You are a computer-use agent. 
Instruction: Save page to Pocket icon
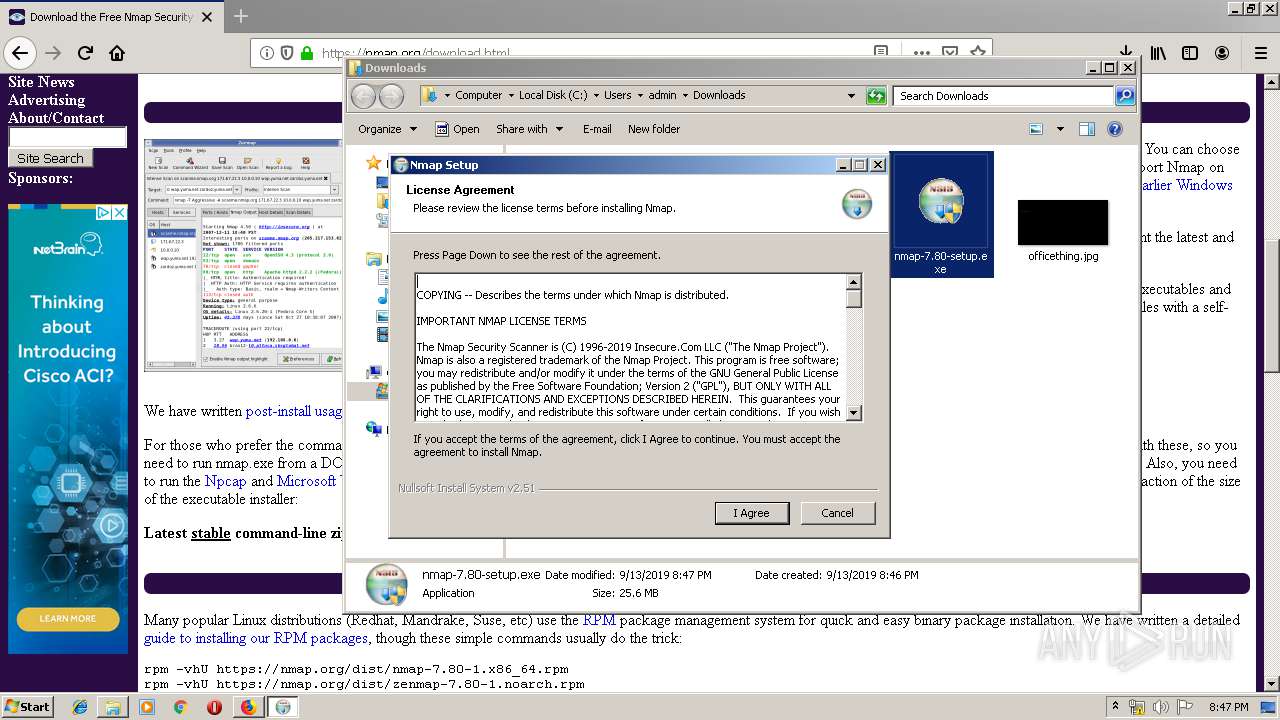click(x=950, y=53)
